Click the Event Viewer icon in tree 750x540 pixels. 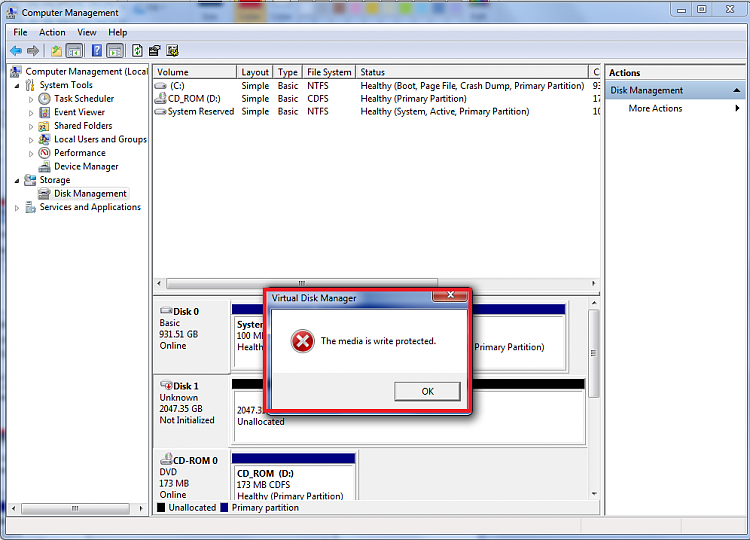tap(44, 112)
